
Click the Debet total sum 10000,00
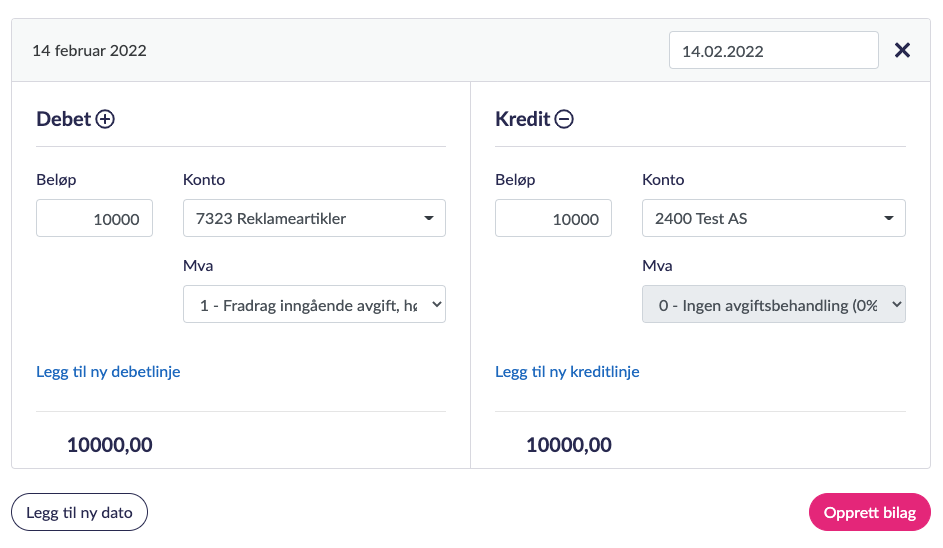pos(110,445)
